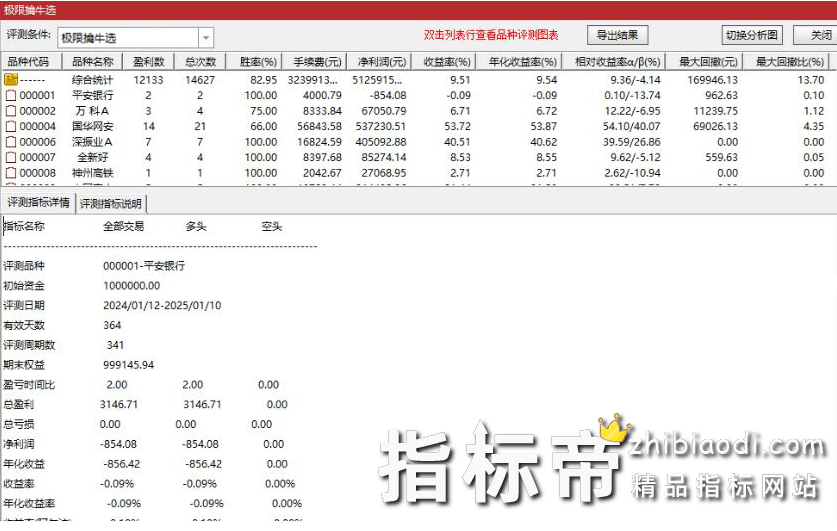This screenshot has height=531, width=837.
Task: Click the 期末权益 value 999145.94
Action: pos(129,365)
